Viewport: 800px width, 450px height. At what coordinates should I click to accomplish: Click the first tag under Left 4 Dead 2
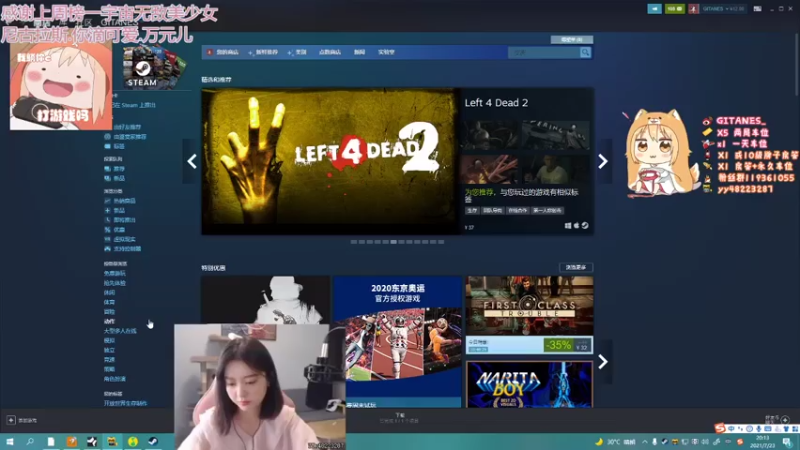click(x=472, y=211)
